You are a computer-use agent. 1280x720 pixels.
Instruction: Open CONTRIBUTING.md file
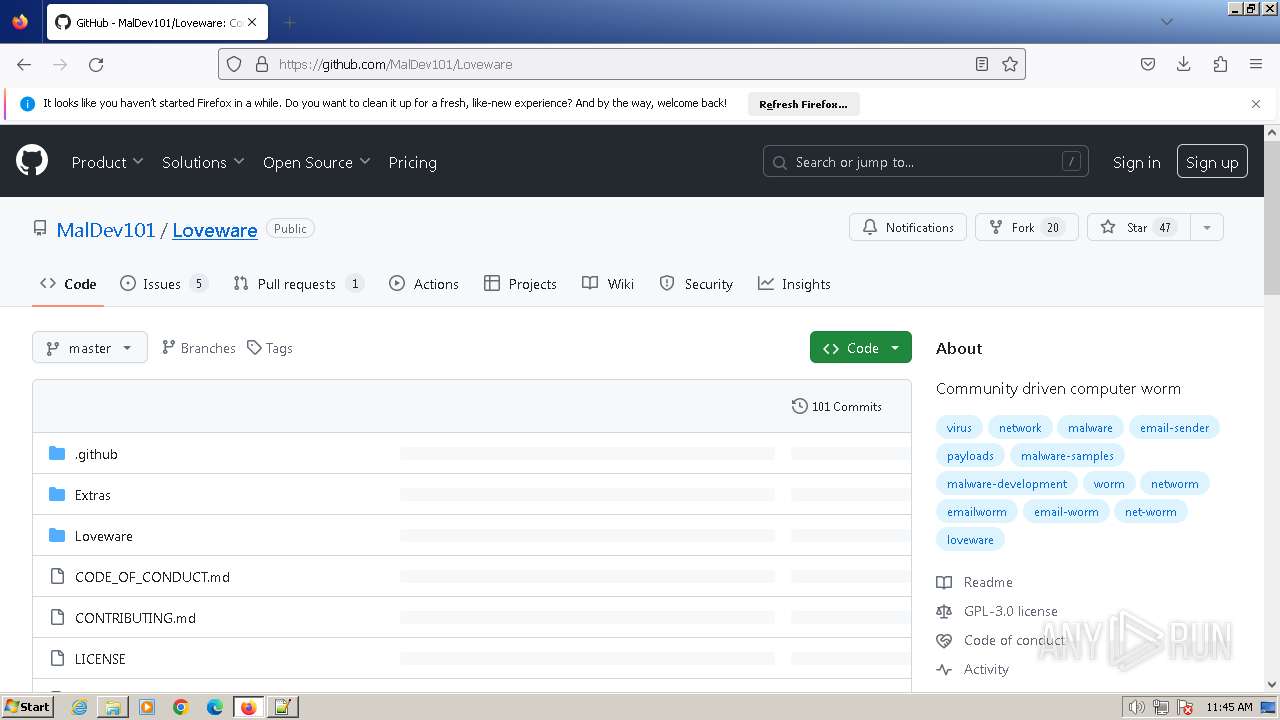pyautogui.click(x=135, y=618)
